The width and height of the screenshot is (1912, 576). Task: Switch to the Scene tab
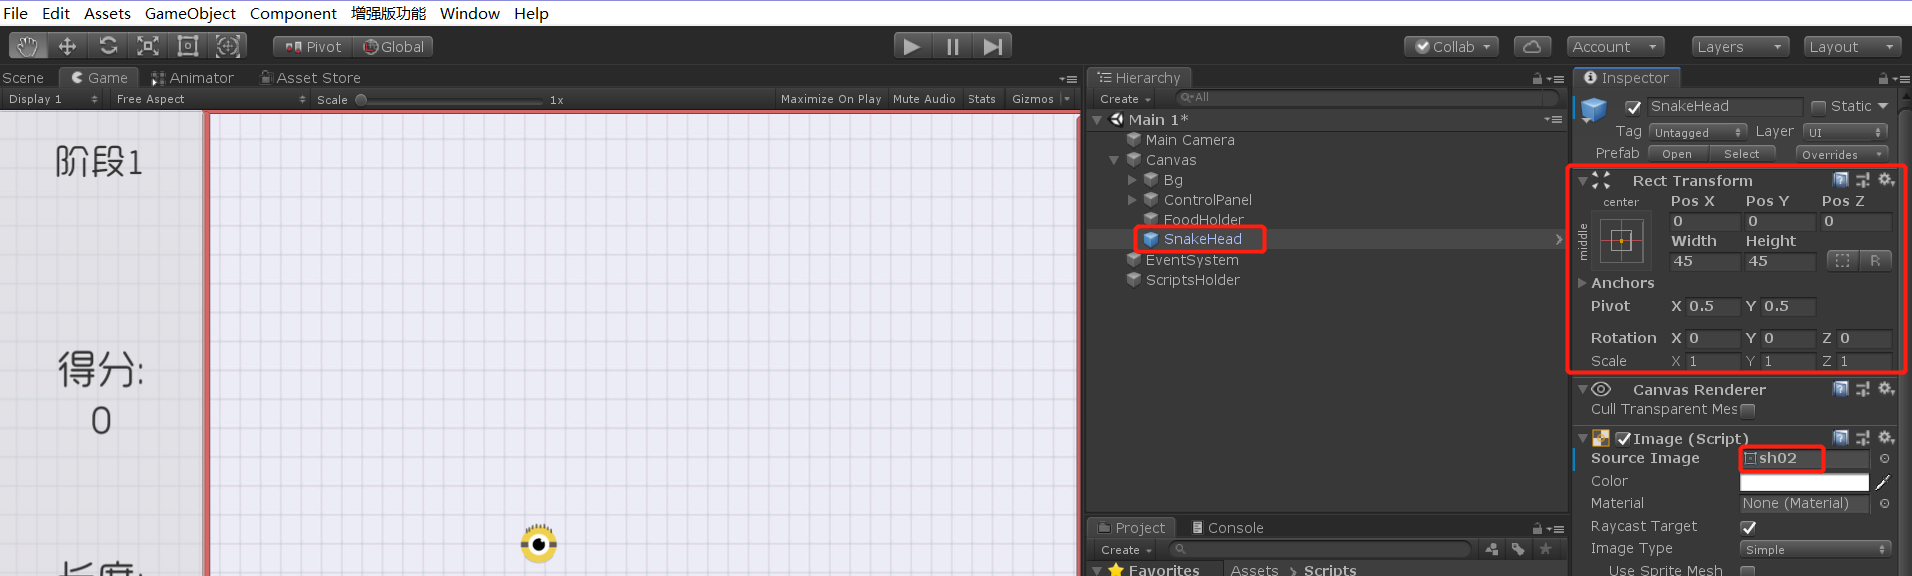click(23, 78)
